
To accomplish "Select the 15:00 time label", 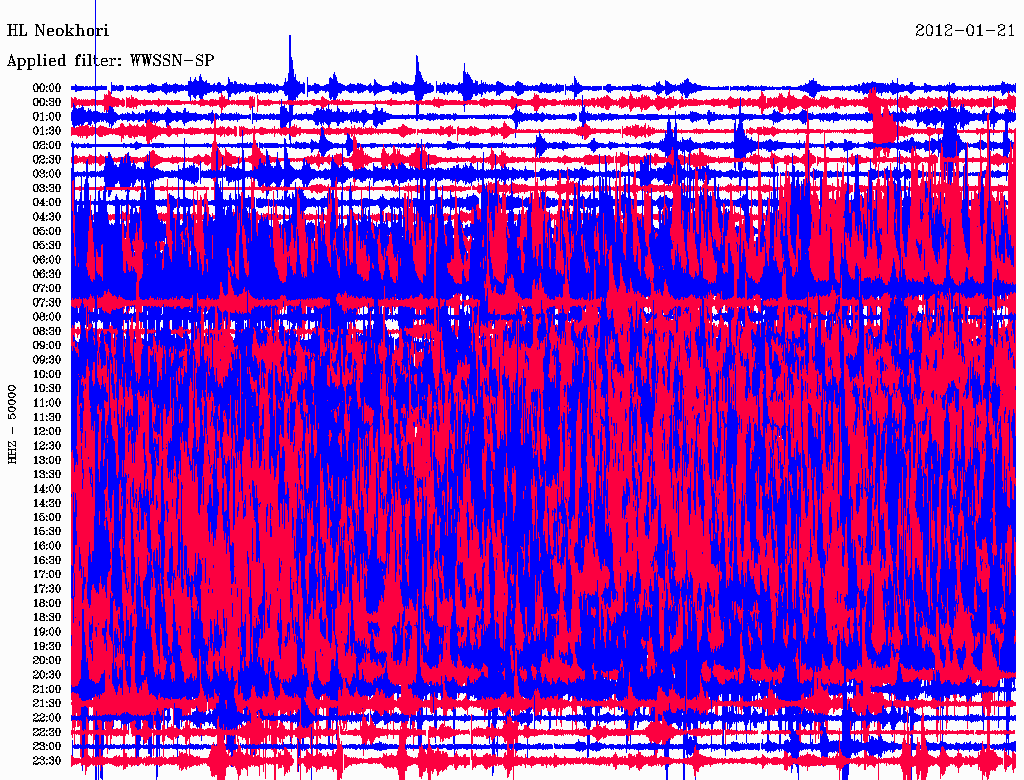I will click(47, 517).
